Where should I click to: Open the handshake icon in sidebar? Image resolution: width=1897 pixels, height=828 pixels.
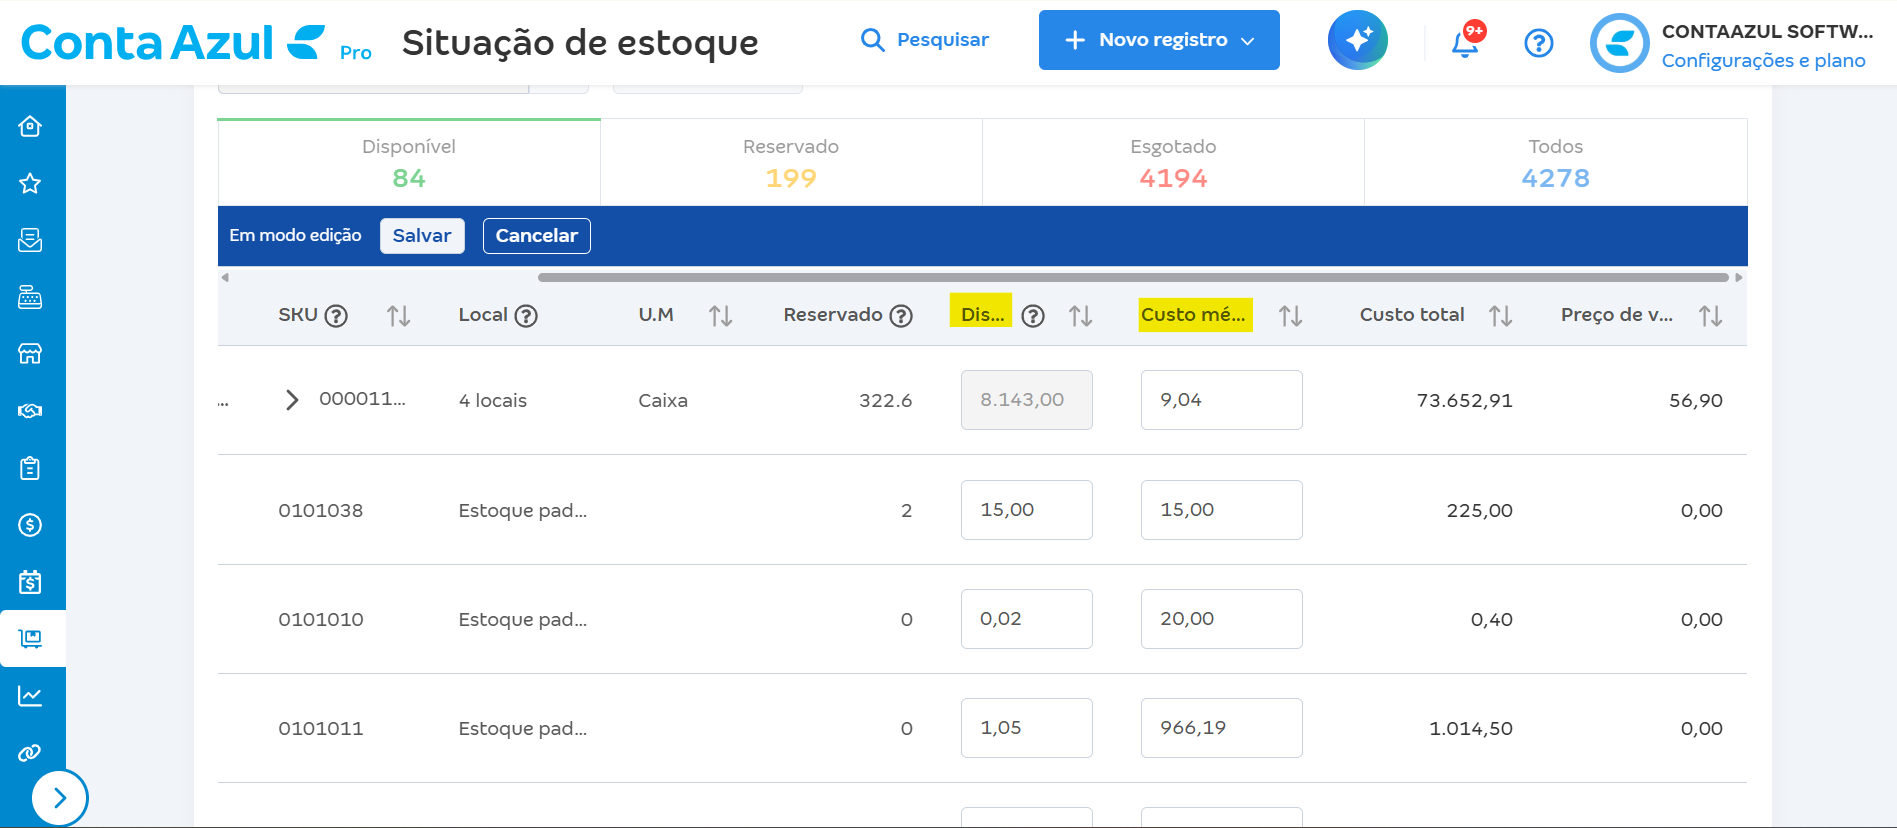pos(30,411)
